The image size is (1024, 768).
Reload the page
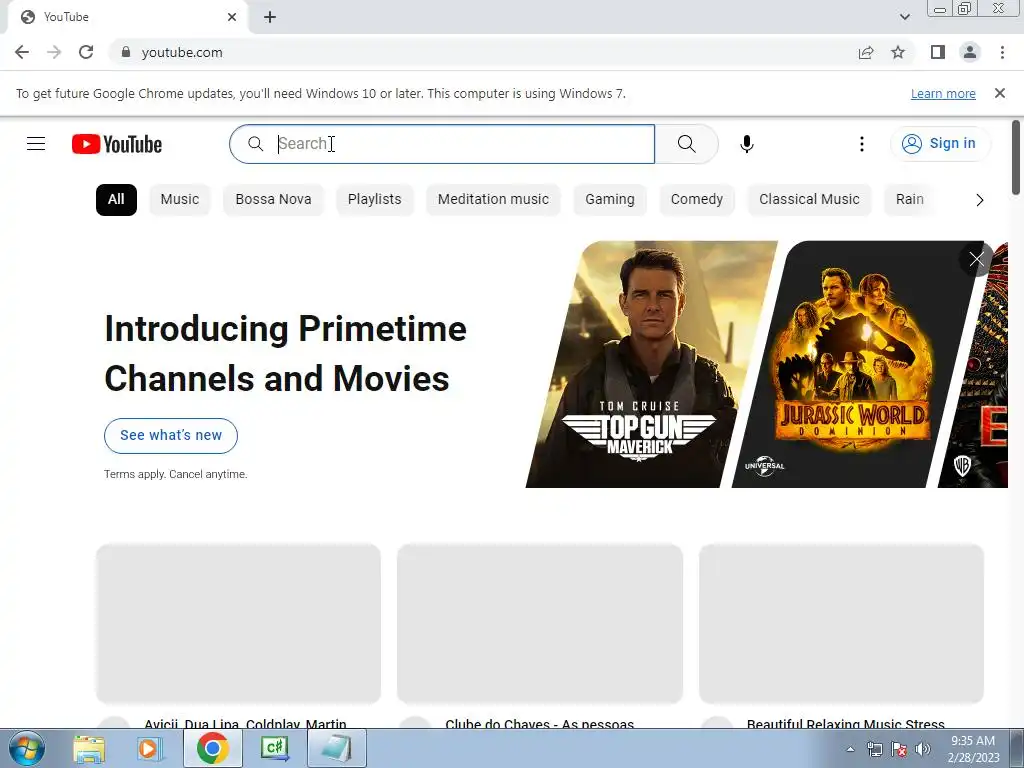(x=86, y=52)
